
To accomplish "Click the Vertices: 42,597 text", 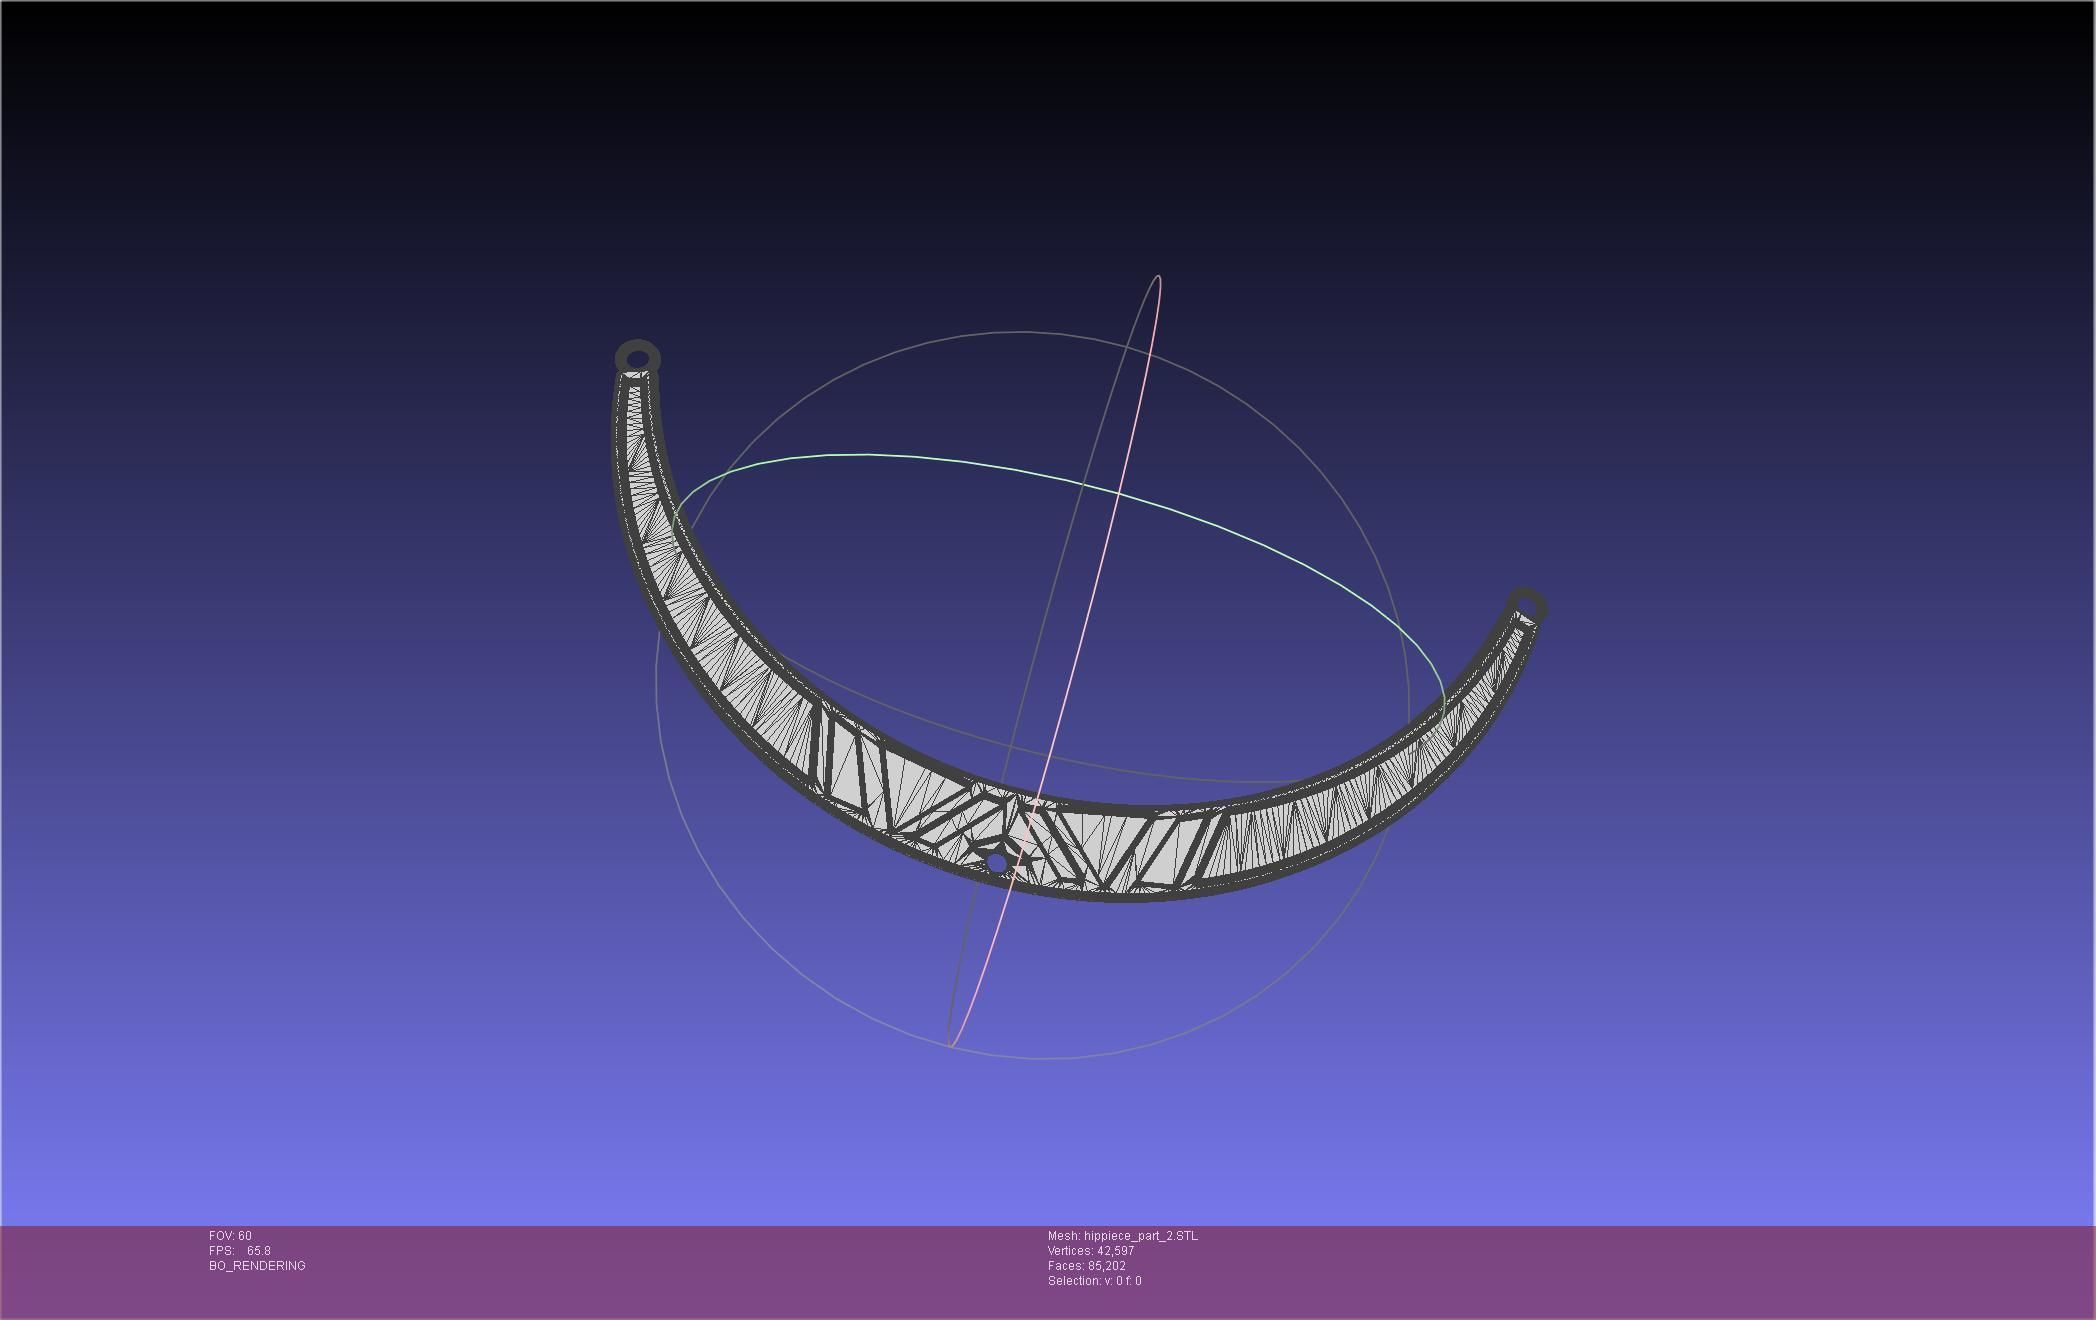I will click(1090, 1251).
